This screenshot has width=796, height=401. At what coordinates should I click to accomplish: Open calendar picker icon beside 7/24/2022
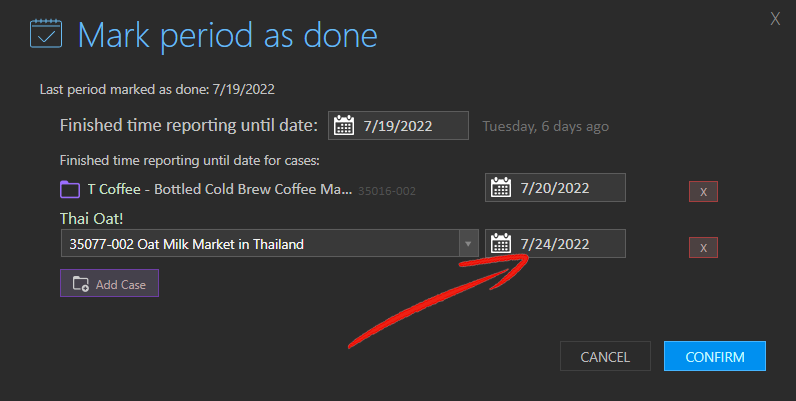point(501,243)
